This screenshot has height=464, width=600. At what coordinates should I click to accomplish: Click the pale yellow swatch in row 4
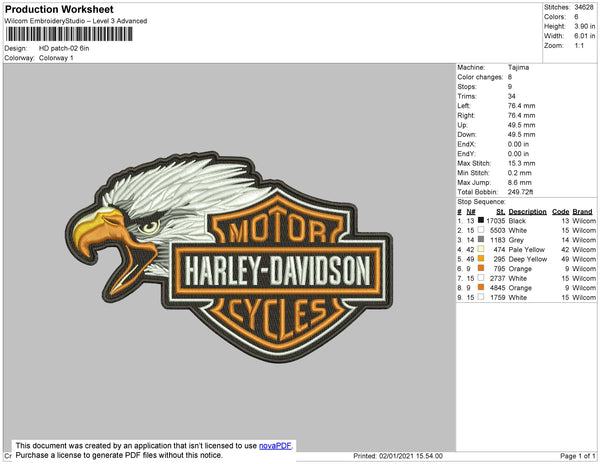coord(481,249)
